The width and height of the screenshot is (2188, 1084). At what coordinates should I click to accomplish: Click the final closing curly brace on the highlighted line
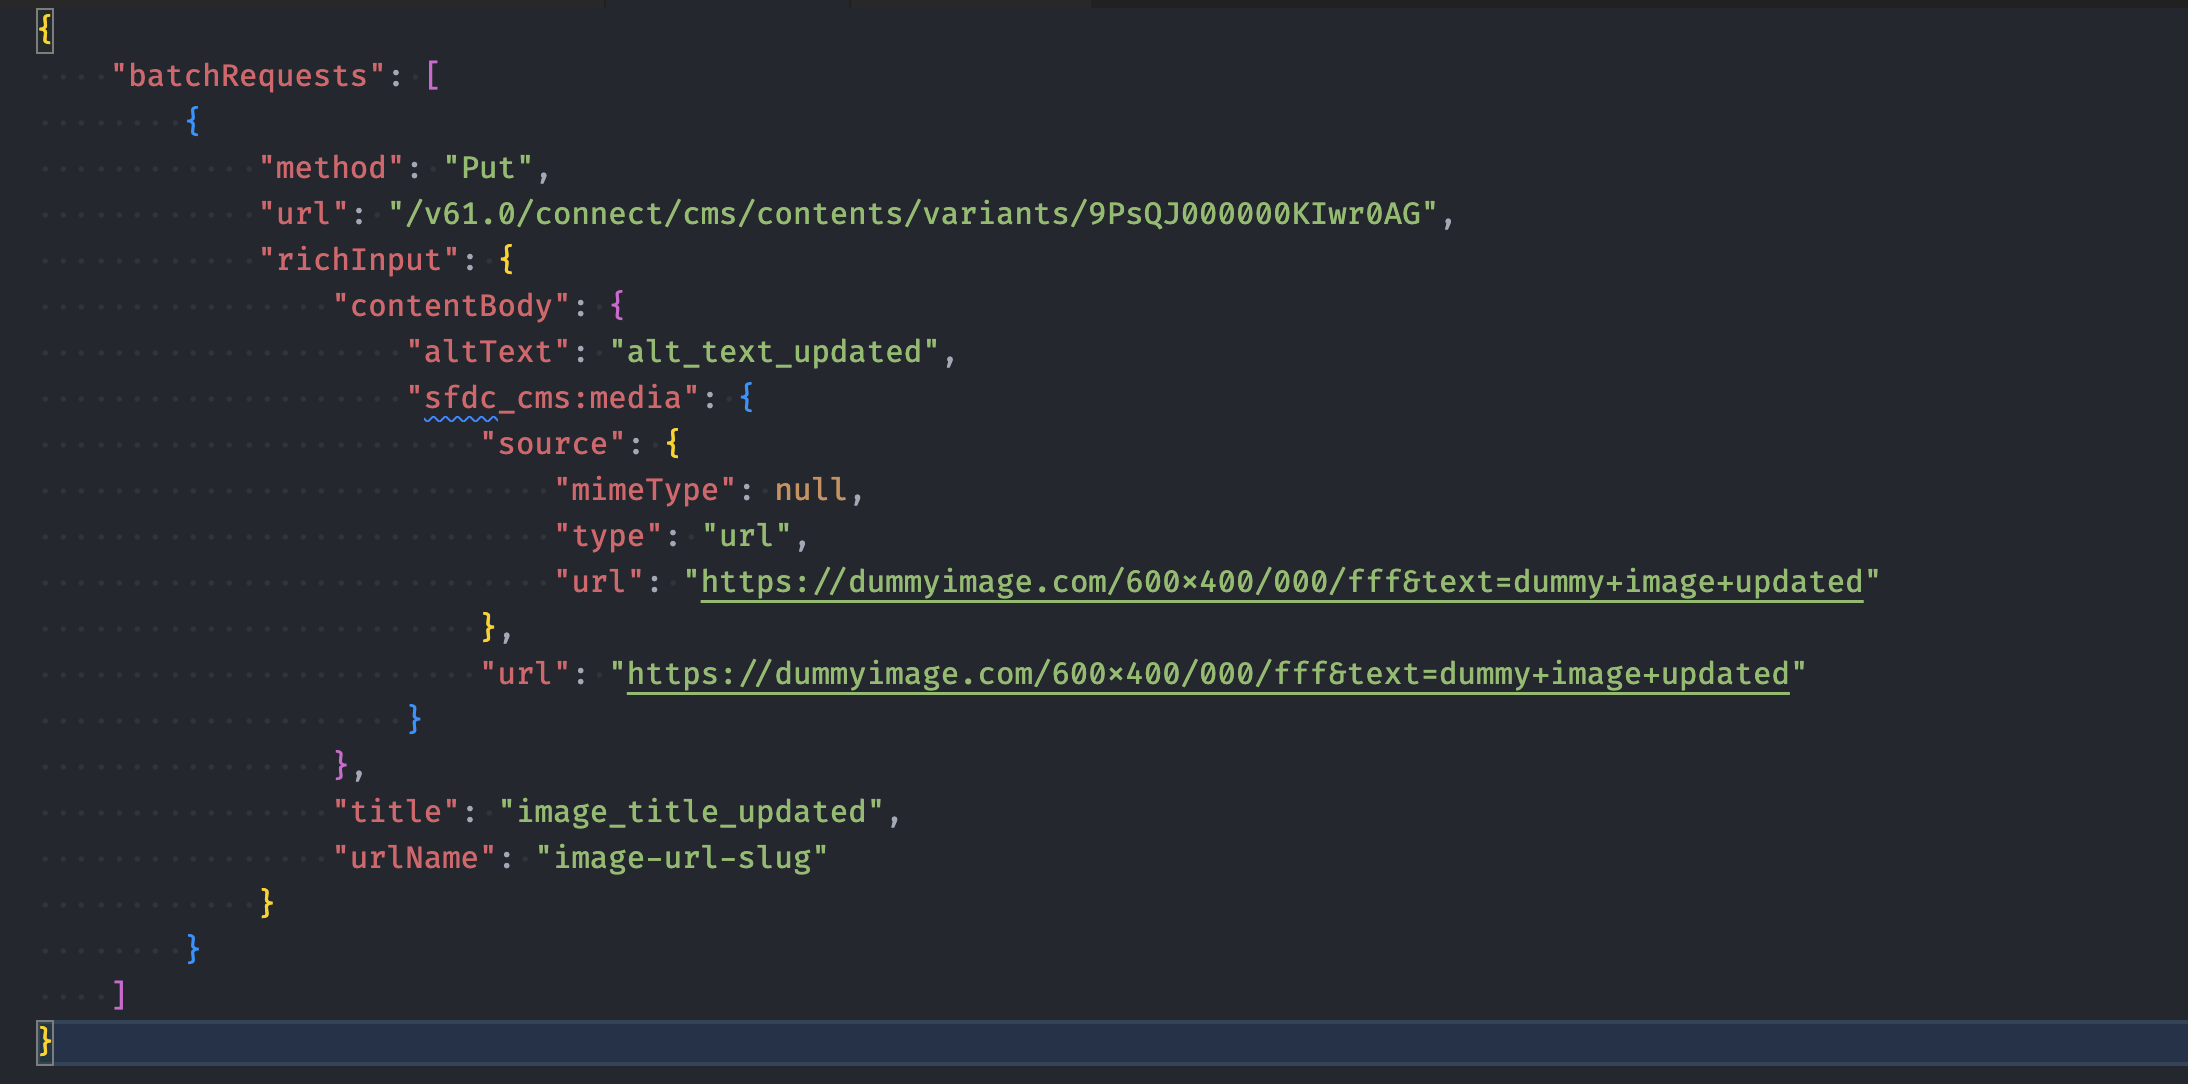[x=45, y=1041]
